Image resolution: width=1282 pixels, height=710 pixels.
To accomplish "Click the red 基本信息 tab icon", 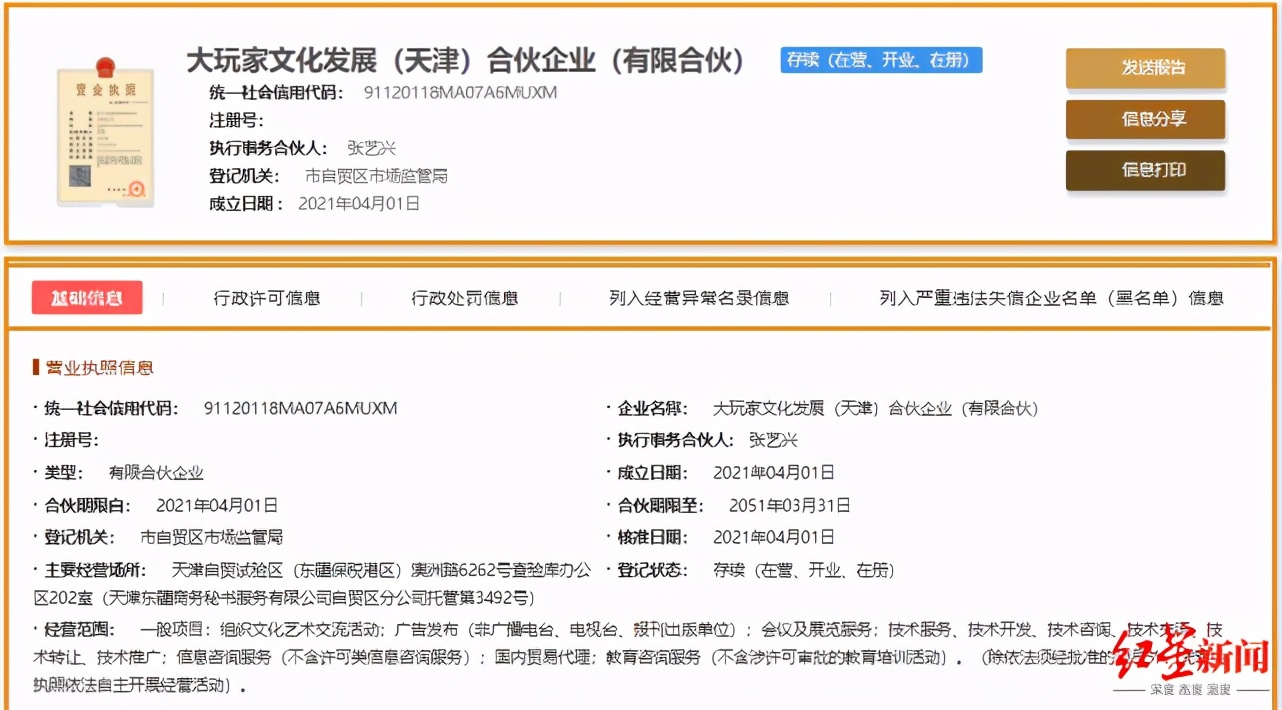I will pos(87,297).
